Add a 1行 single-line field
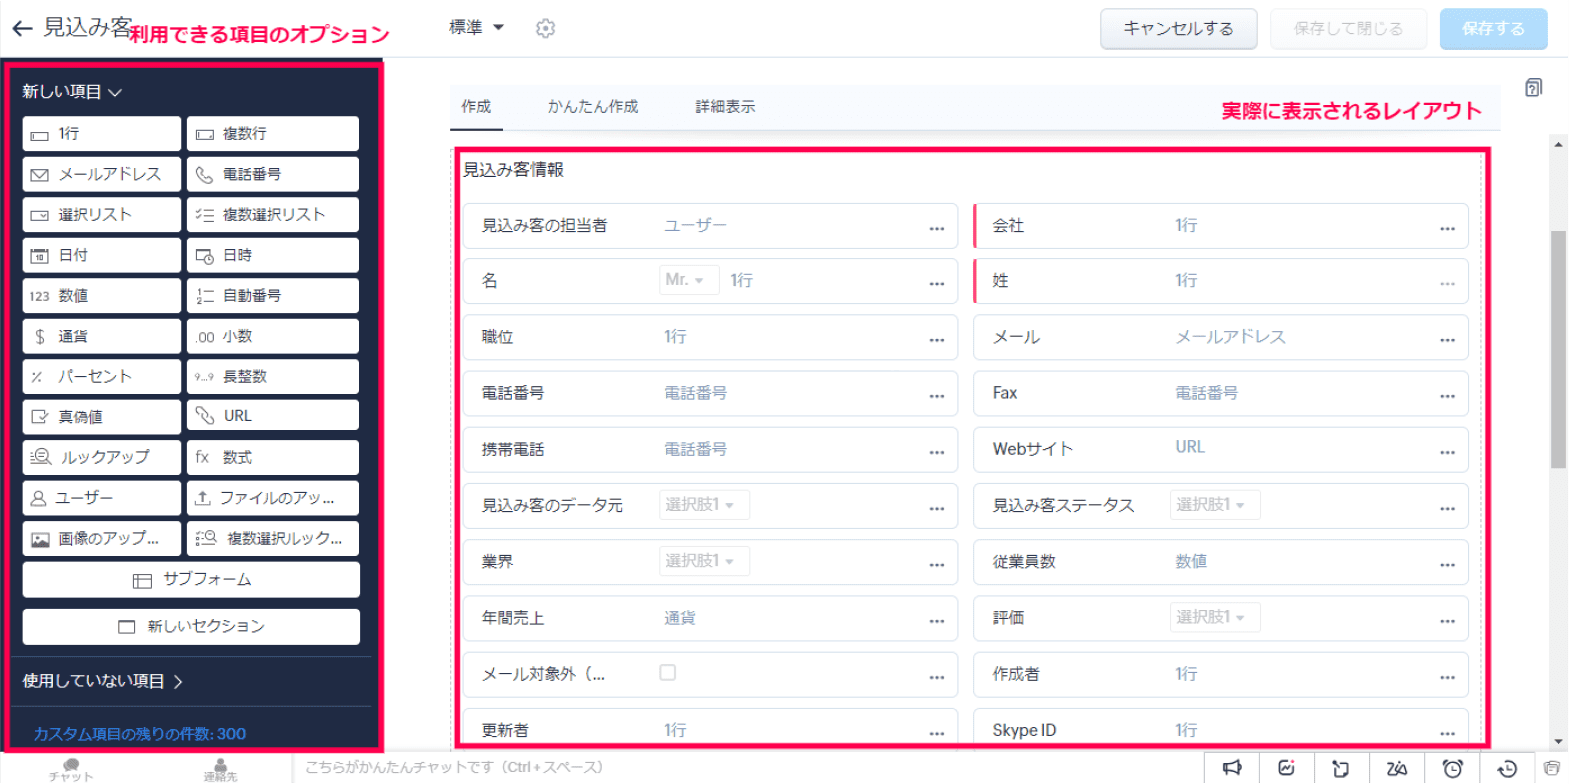 [101, 134]
